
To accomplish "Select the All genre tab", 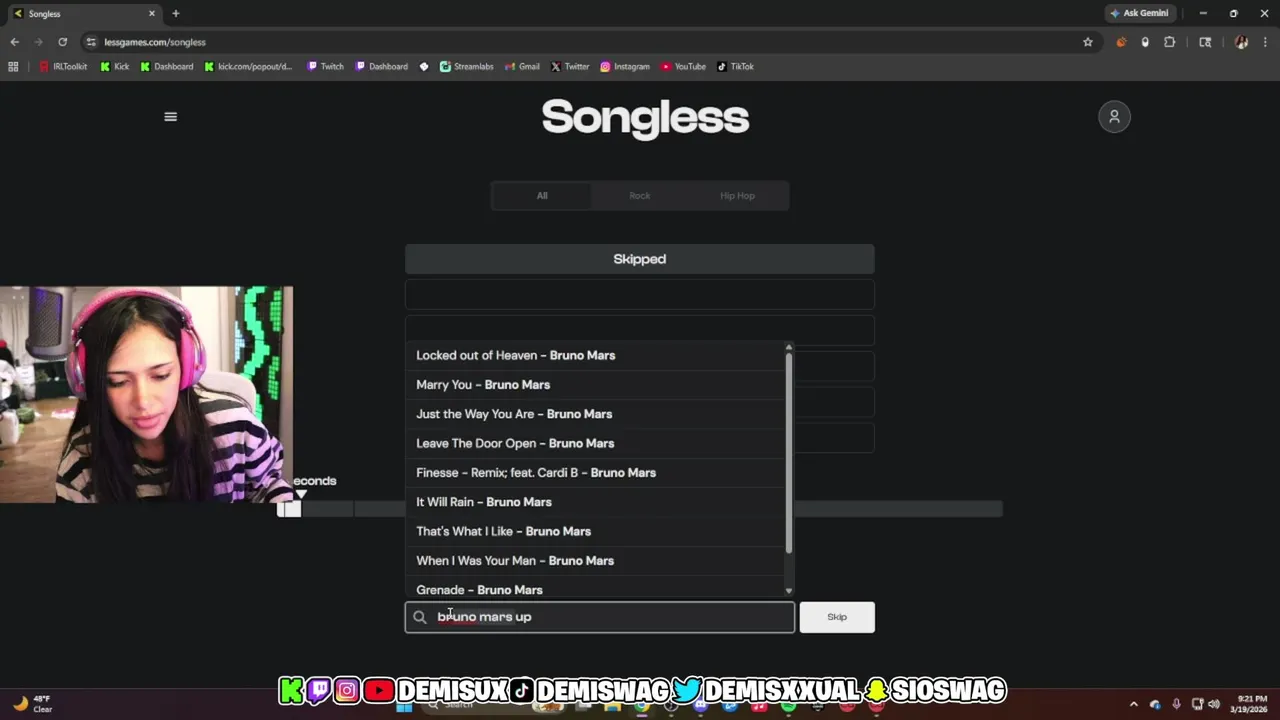I will 542,196.
